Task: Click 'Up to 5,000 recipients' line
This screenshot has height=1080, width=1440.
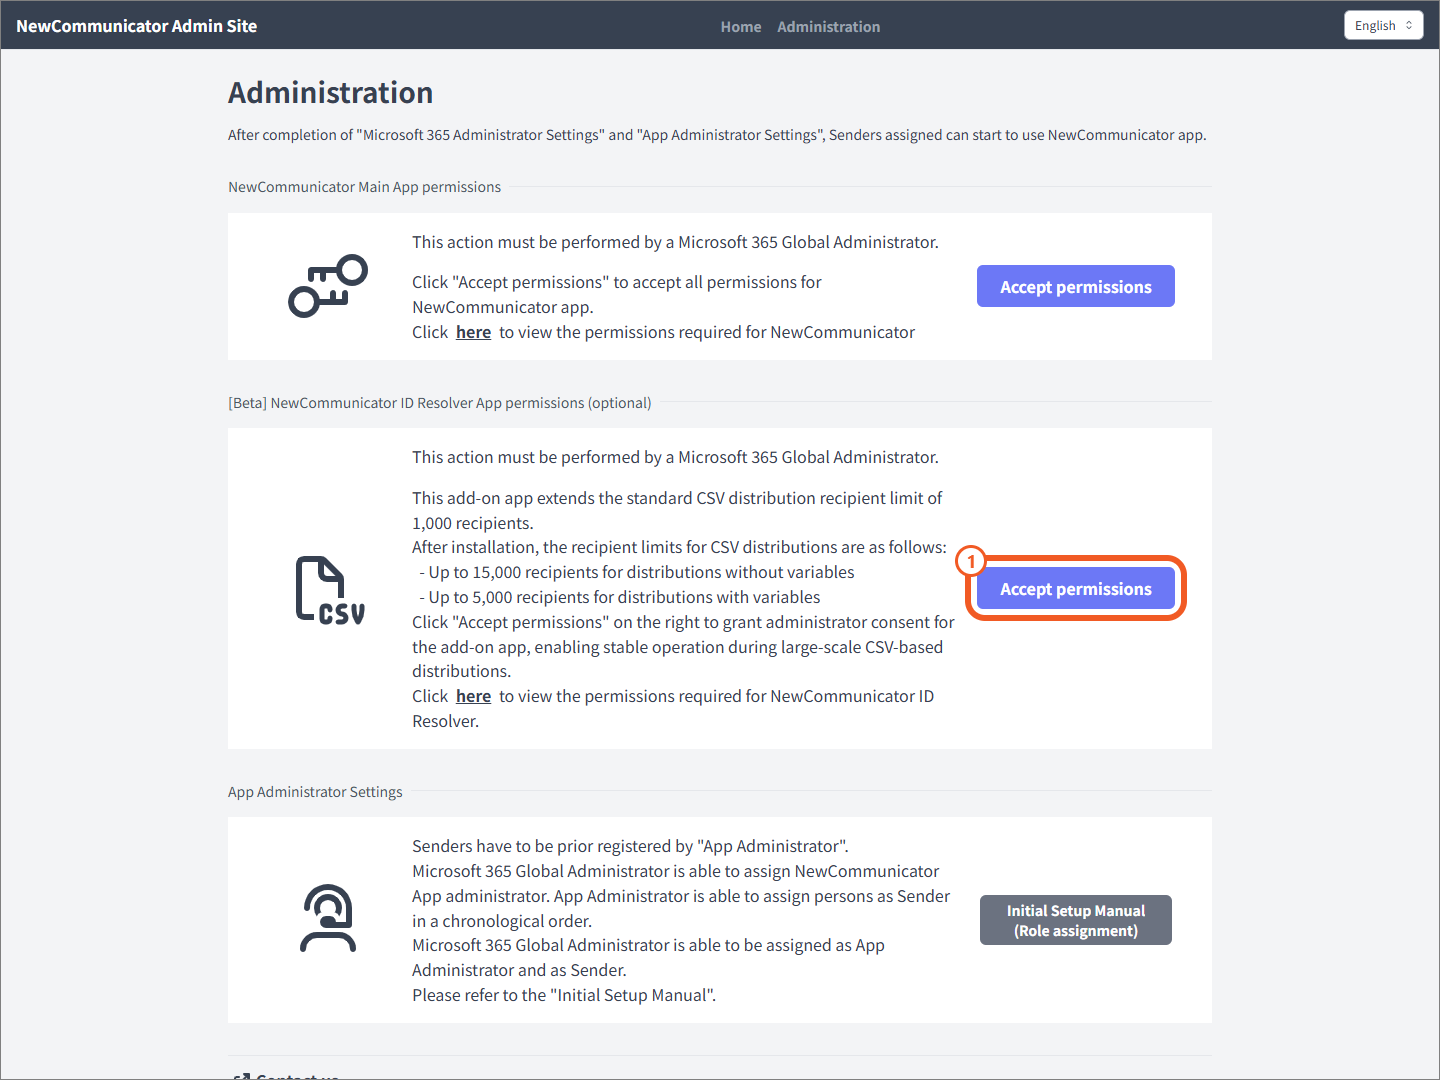Action: 620,597
